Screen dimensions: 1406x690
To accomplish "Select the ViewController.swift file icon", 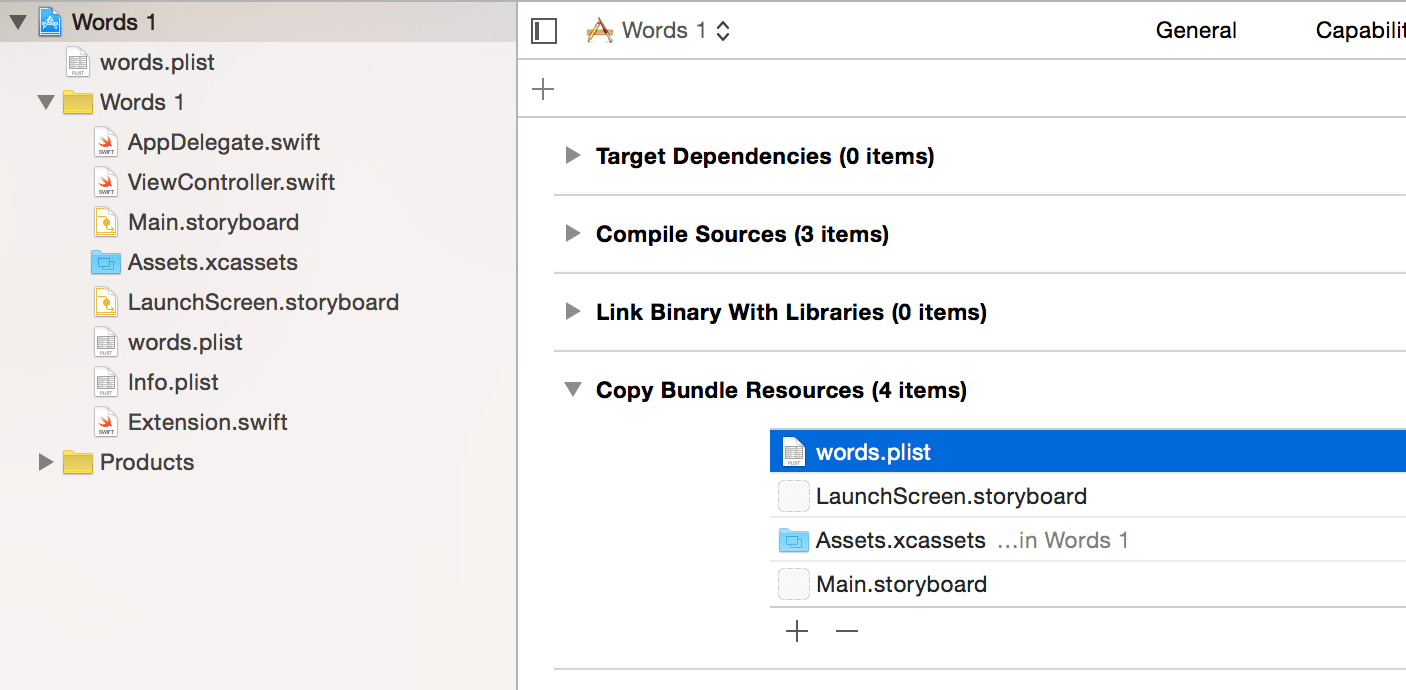I will click(105, 182).
